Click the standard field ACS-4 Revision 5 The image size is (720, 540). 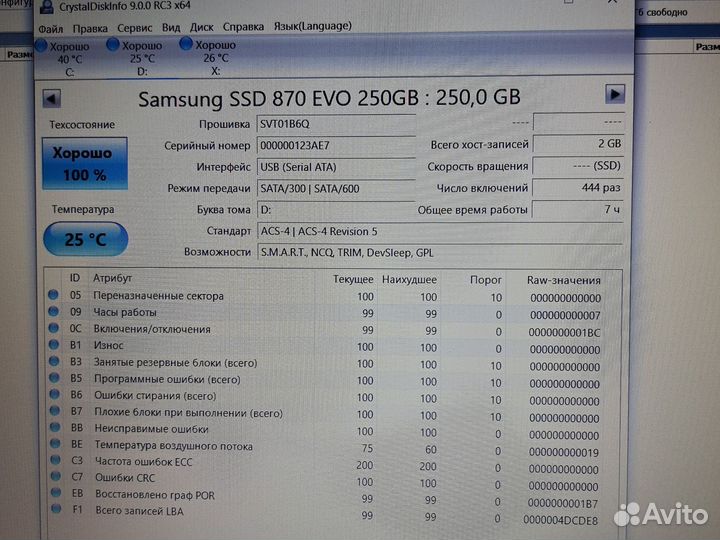click(440, 231)
